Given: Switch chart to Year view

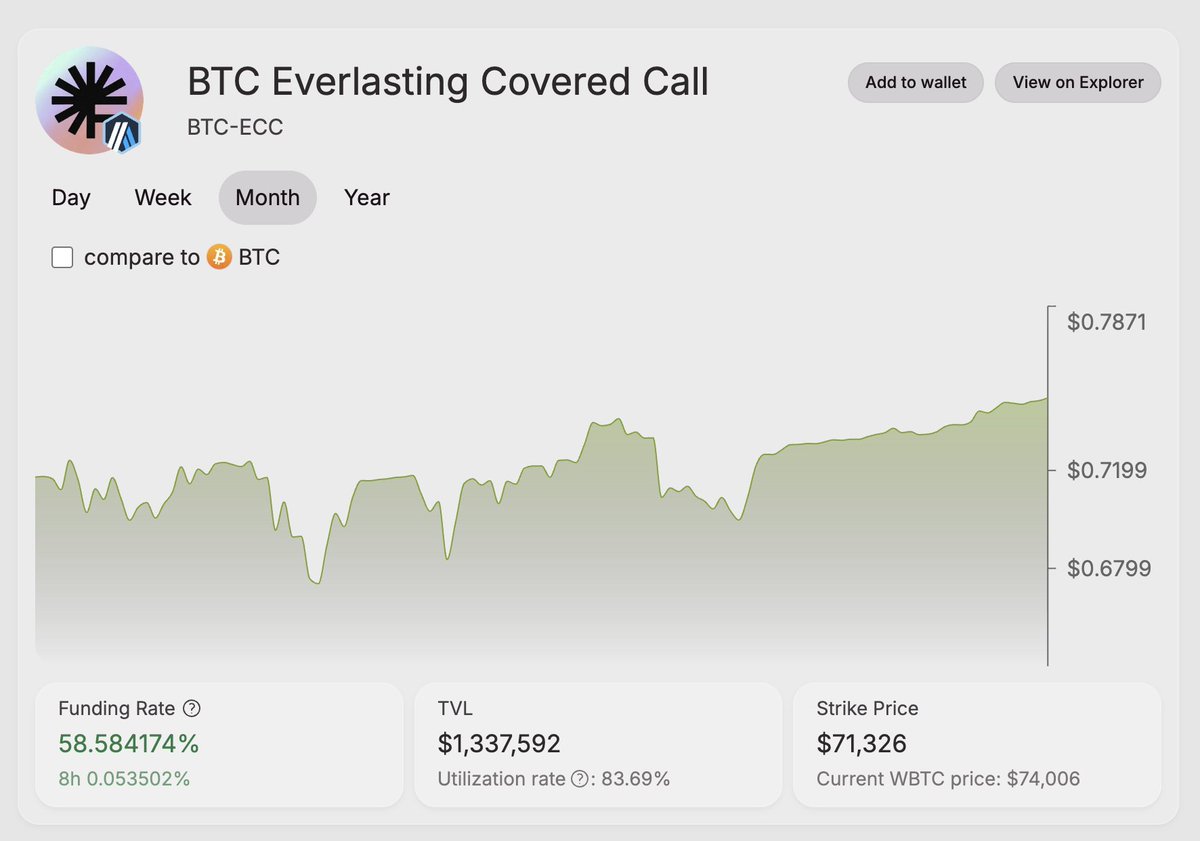Looking at the screenshot, I should [x=367, y=198].
